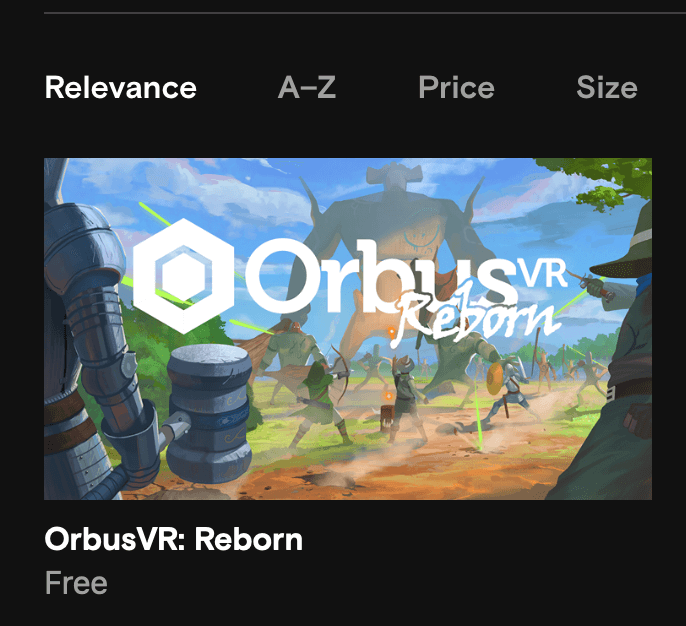Viewport: 686px width, 626px height.
Task: Select the Price sort option
Action: [456, 87]
